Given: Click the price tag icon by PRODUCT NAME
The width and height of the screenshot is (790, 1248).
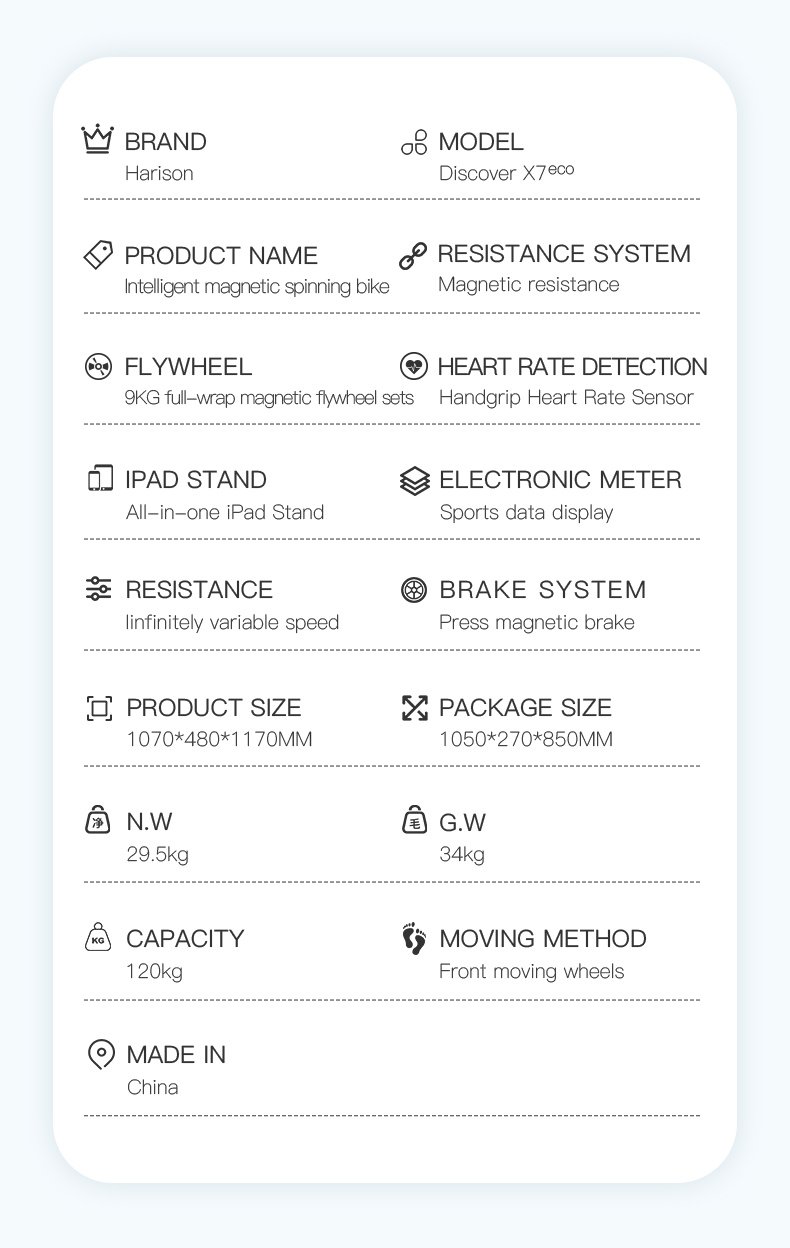Looking at the screenshot, I should pyautogui.click(x=98, y=254).
